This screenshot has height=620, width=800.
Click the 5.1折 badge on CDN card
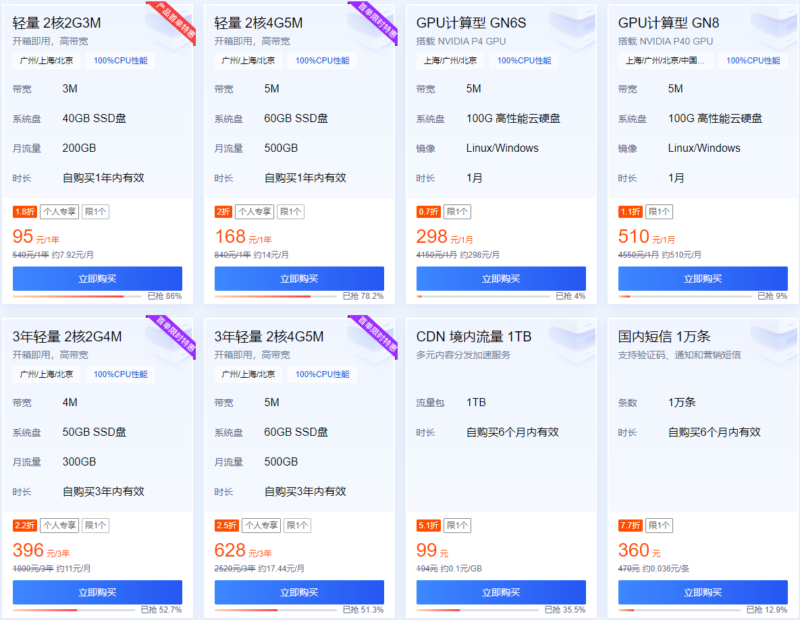click(428, 525)
